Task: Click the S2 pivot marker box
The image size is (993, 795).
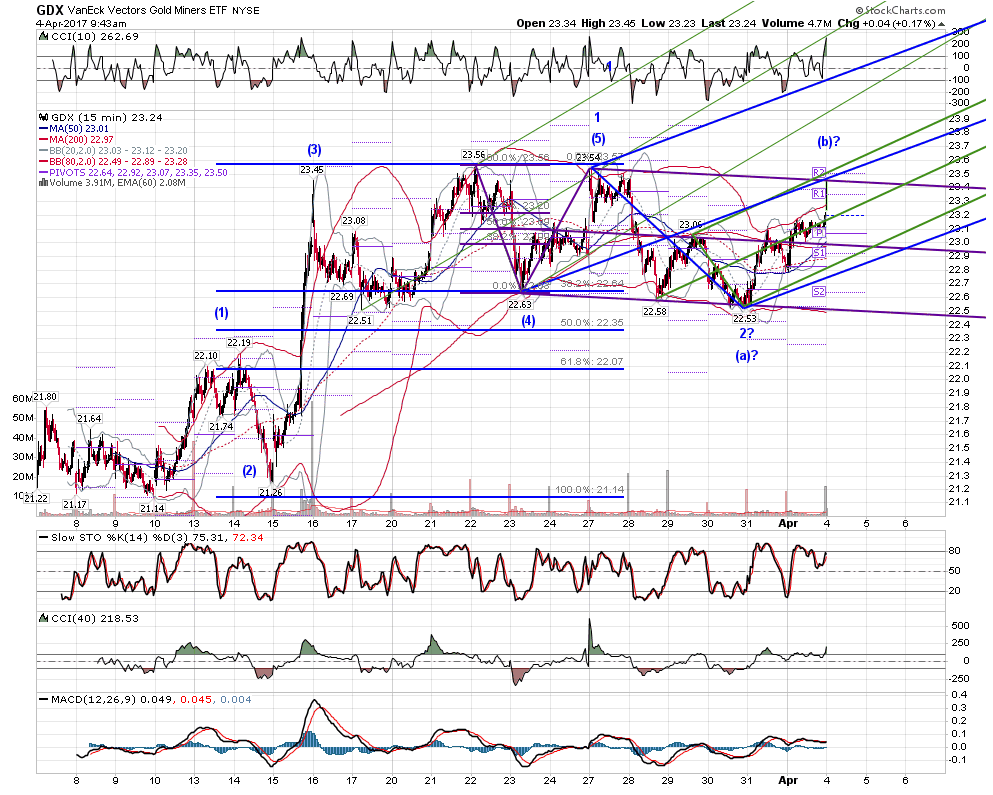Action: (x=819, y=291)
